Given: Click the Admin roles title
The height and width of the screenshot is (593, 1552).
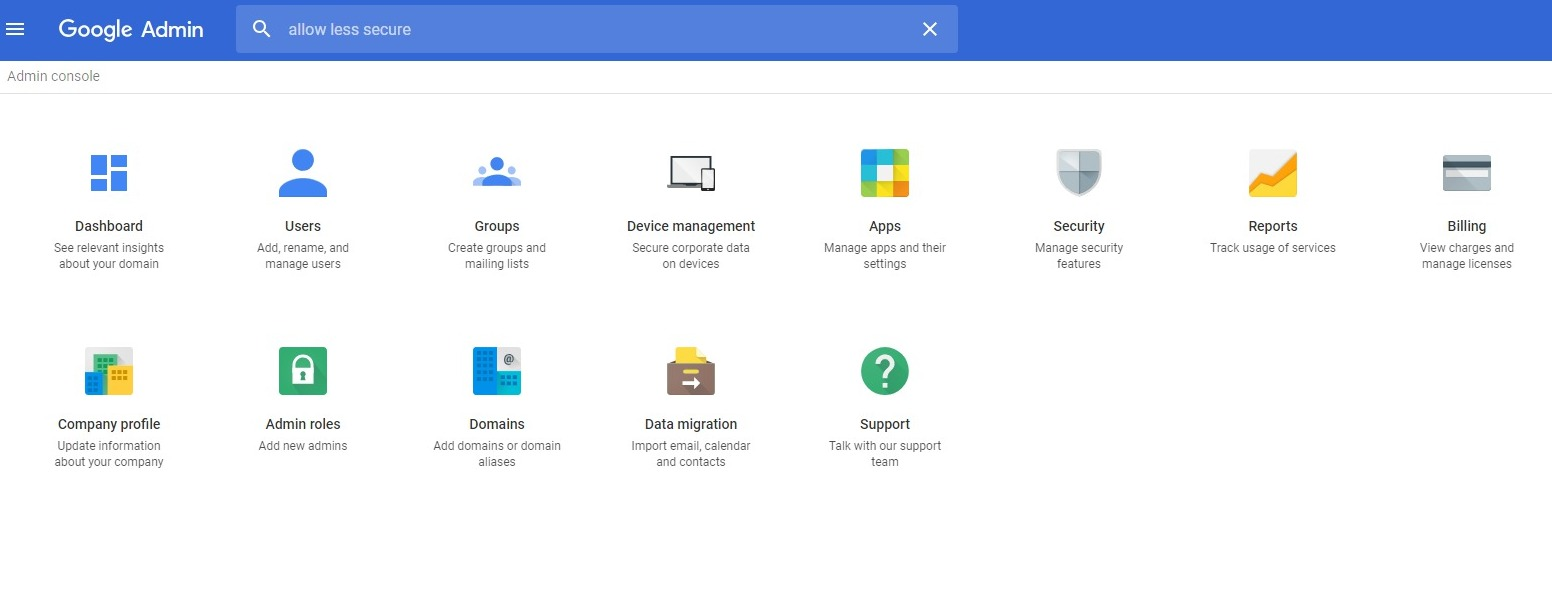Looking at the screenshot, I should point(303,424).
